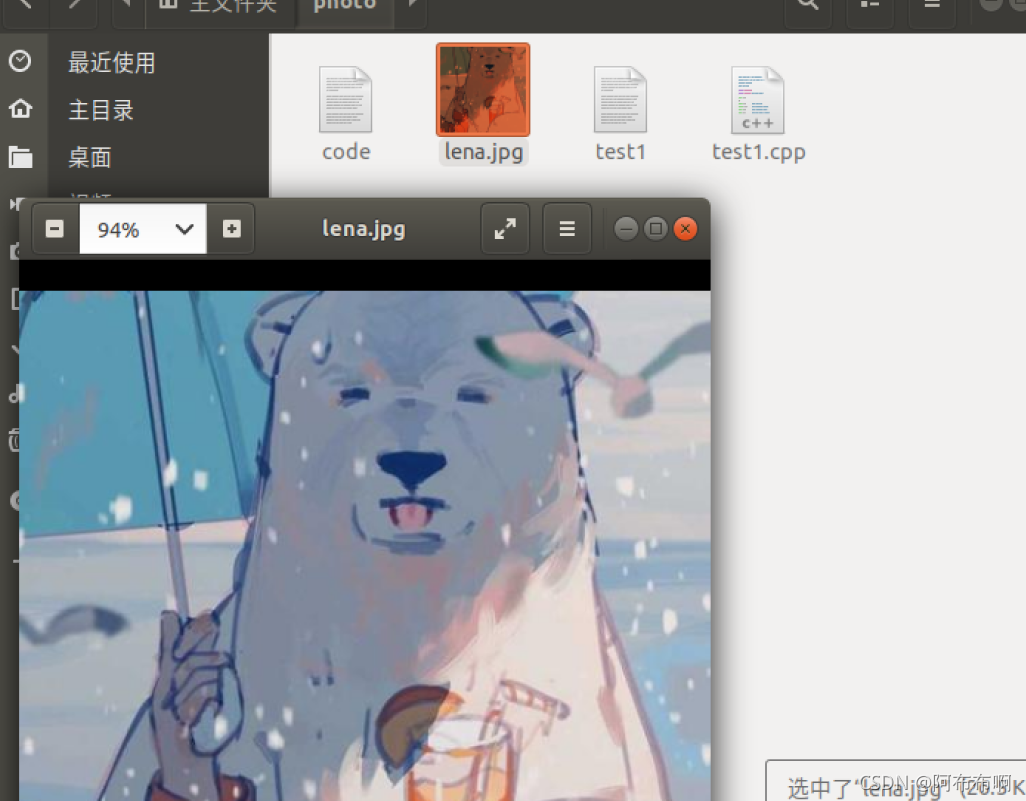Enter fullscreen in the lena.jpg viewer
Screen dimensions: 1026x801
pyautogui.click(x=505, y=229)
